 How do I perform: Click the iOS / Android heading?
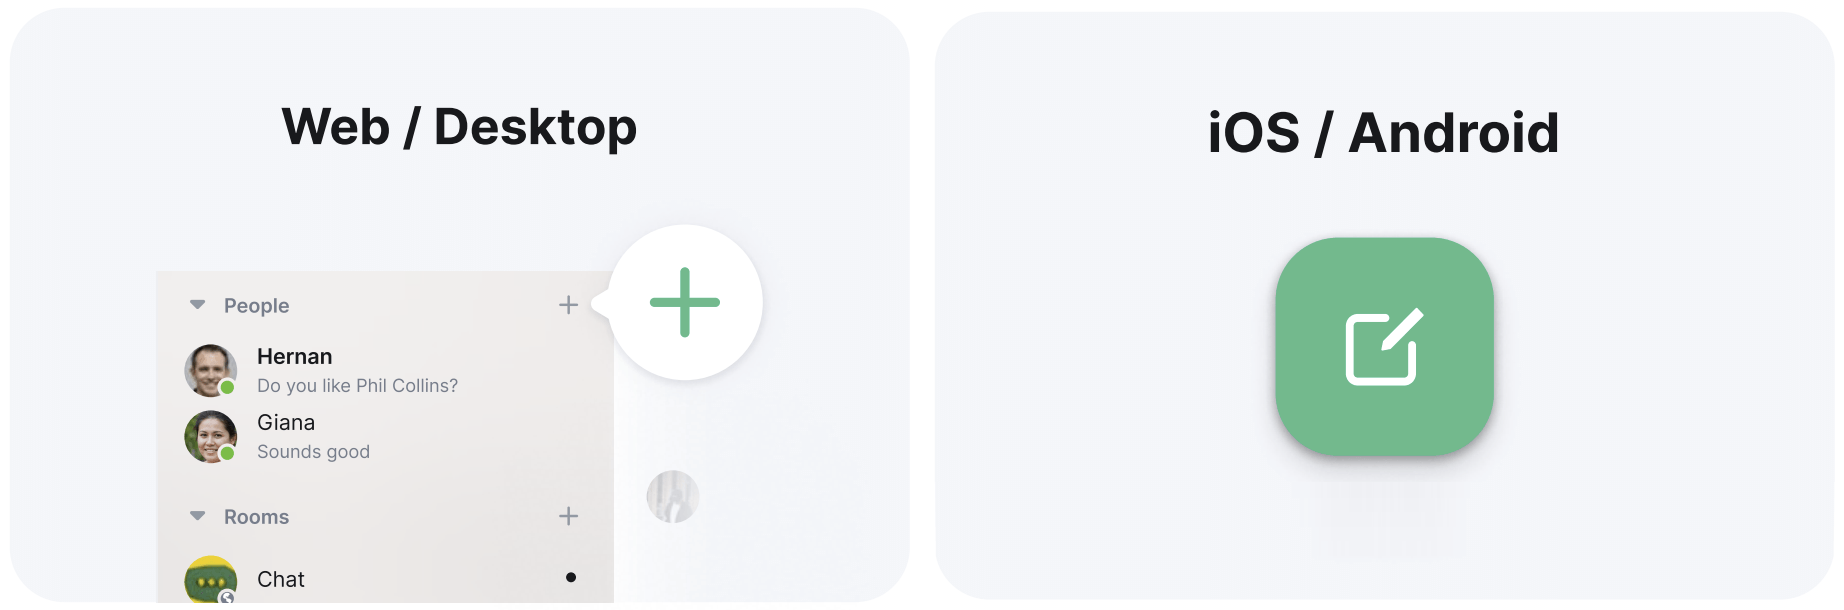[x=1383, y=133]
